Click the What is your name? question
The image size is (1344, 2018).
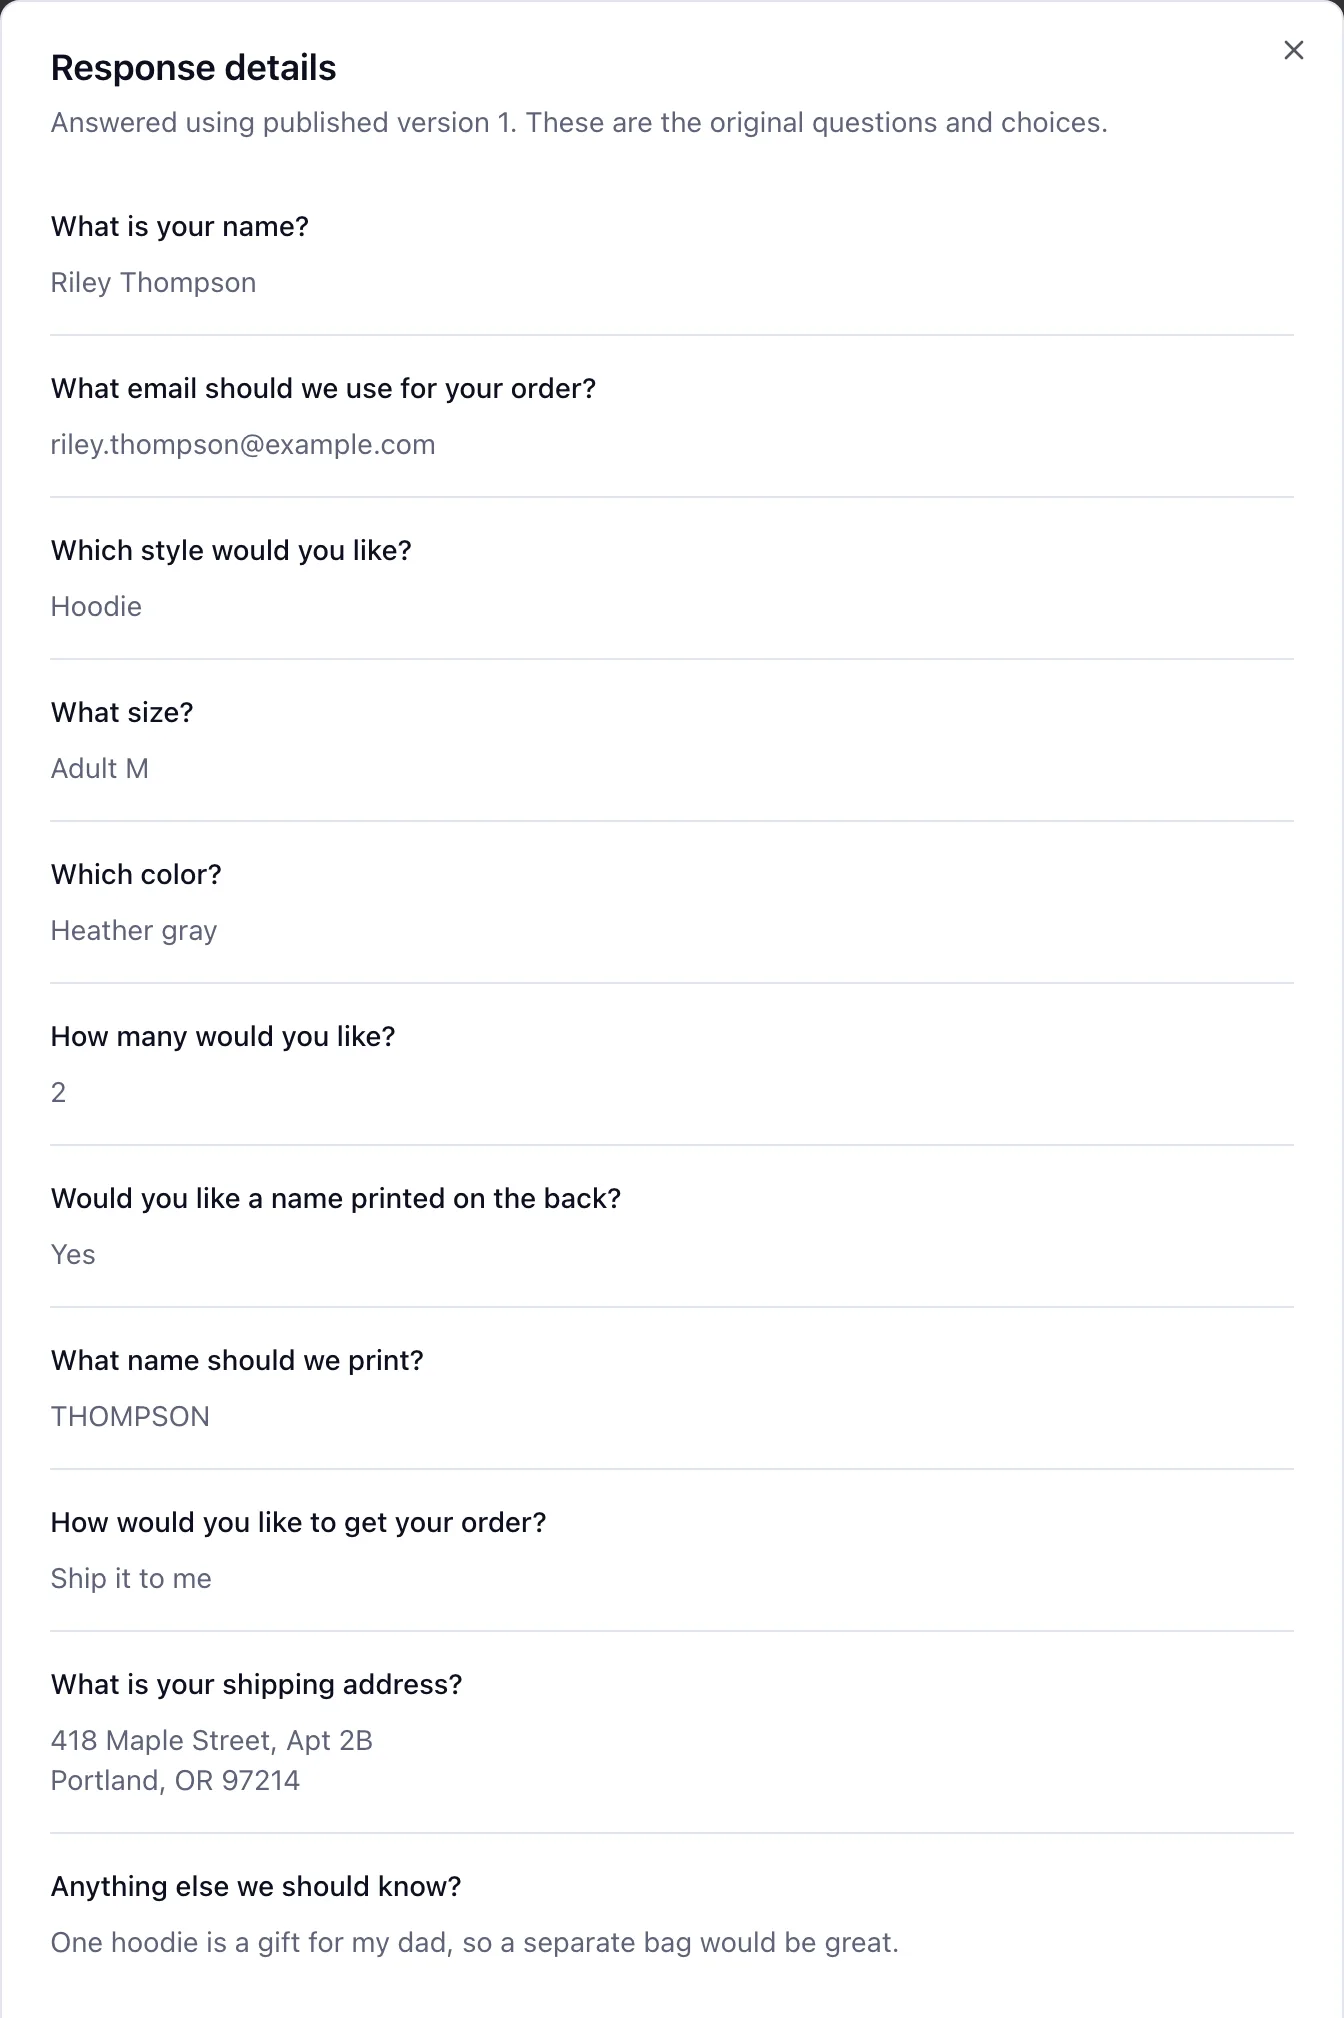click(x=180, y=227)
